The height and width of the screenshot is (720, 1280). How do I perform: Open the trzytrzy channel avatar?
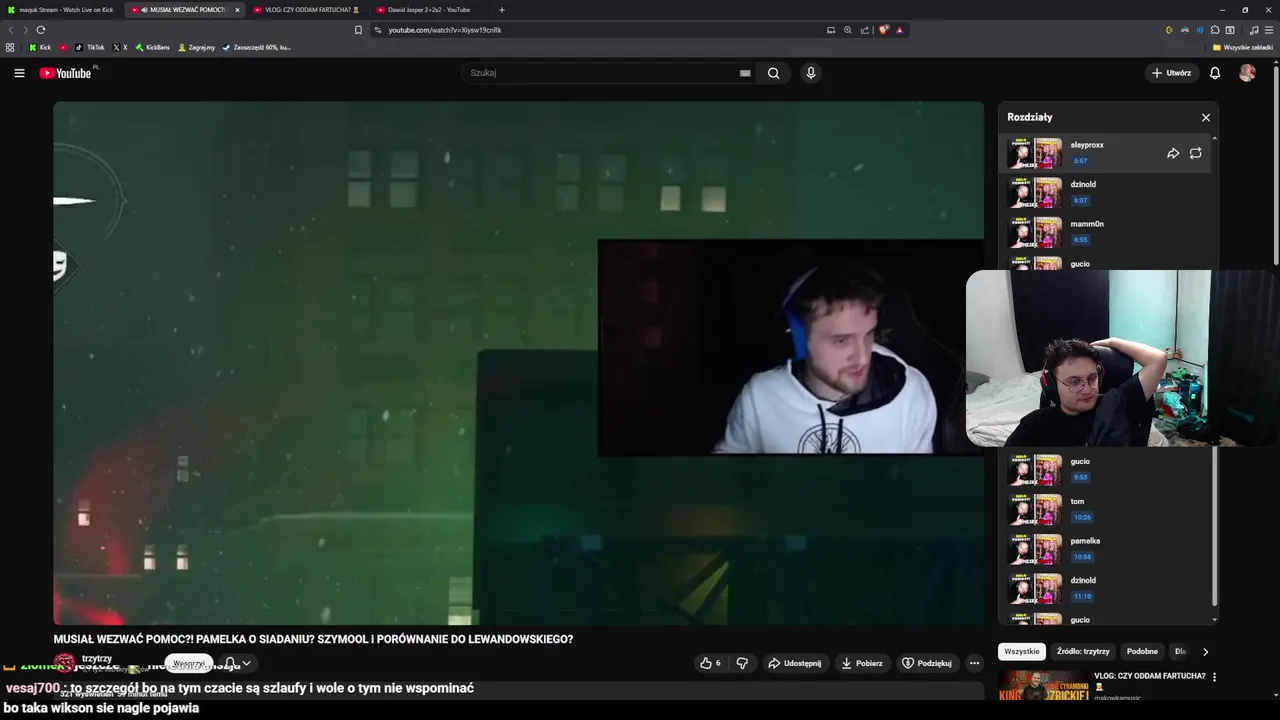pyautogui.click(x=64, y=663)
